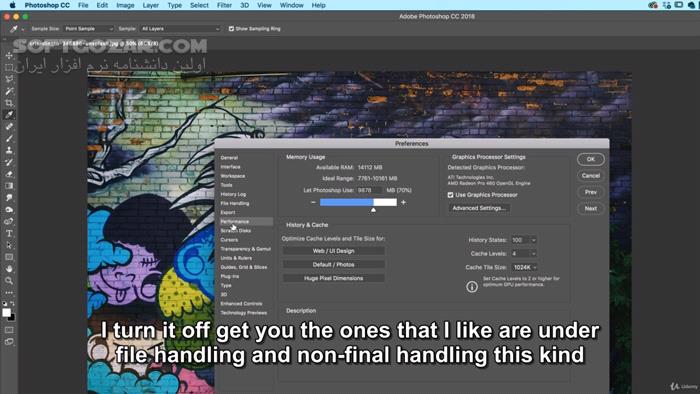The height and width of the screenshot is (394, 700).
Task: Decrease memory with minus button
Action: 313,203
